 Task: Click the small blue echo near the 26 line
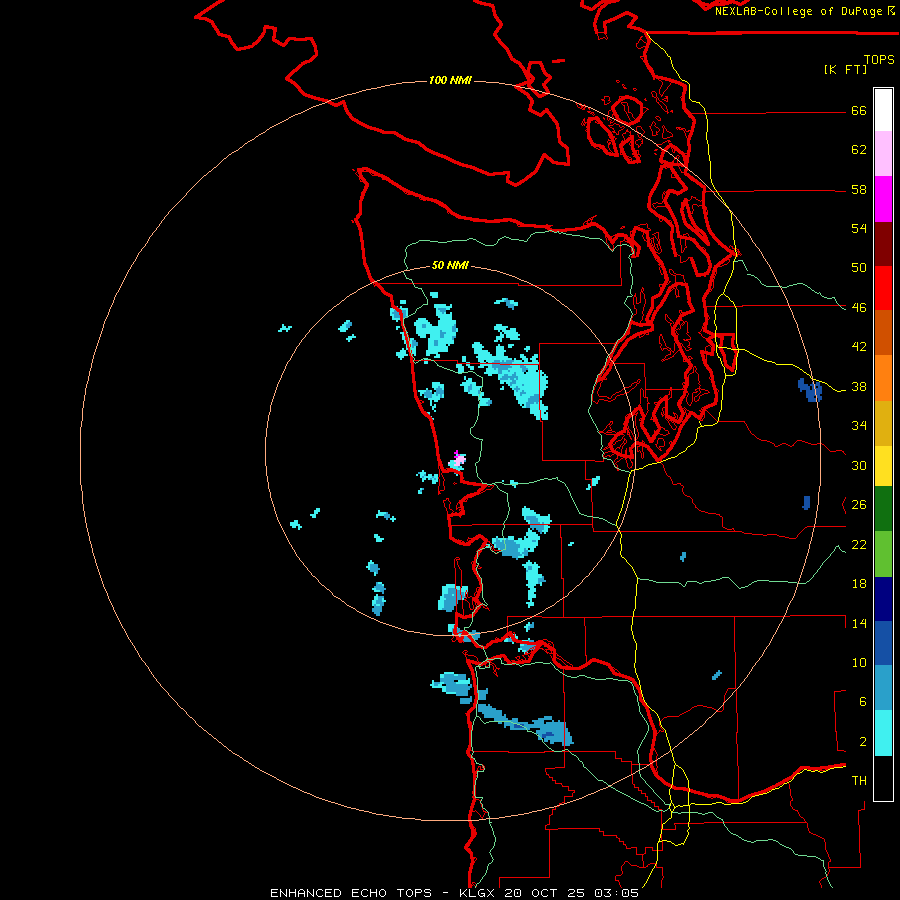click(806, 503)
